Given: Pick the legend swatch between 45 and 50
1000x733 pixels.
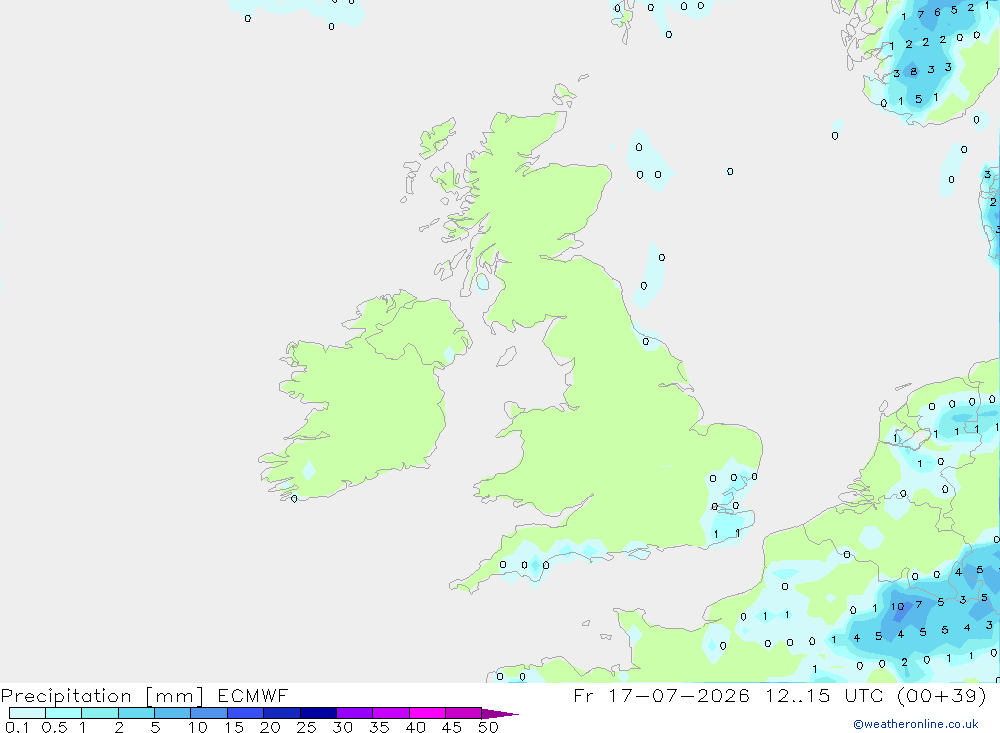Looking at the screenshot, I should tap(463, 713).
